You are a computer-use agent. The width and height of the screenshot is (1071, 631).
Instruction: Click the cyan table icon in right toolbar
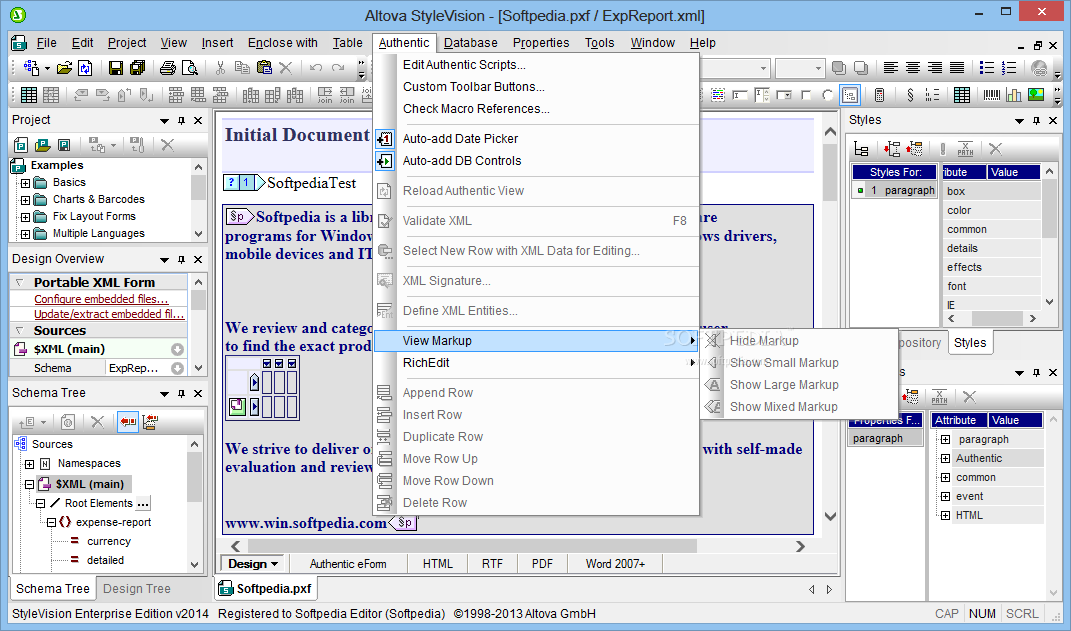pyautogui.click(x=962, y=95)
